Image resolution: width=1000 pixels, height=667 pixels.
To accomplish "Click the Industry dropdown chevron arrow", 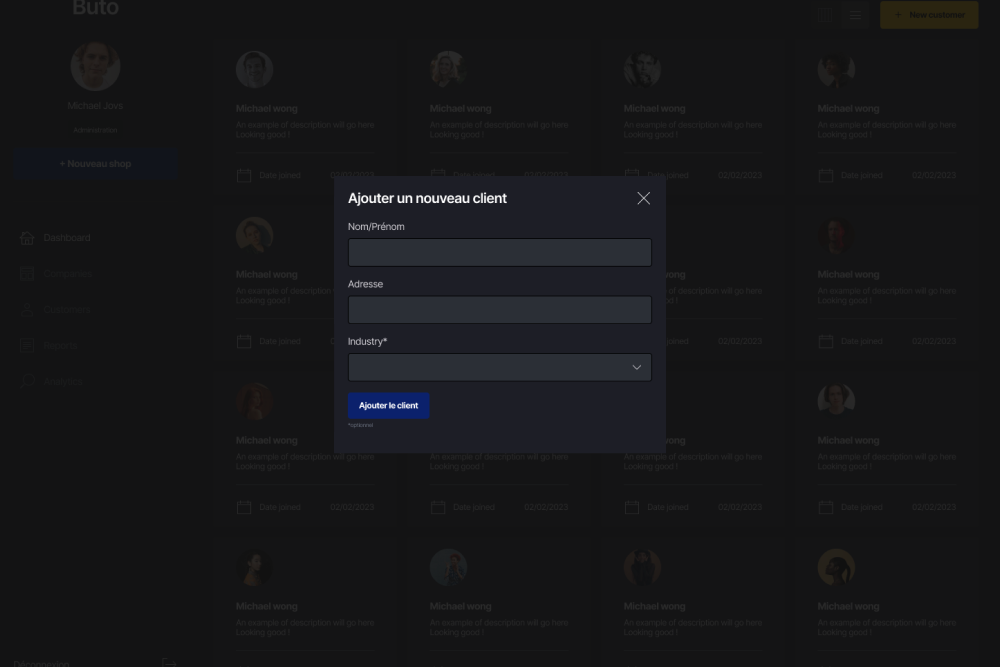I will coord(636,367).
